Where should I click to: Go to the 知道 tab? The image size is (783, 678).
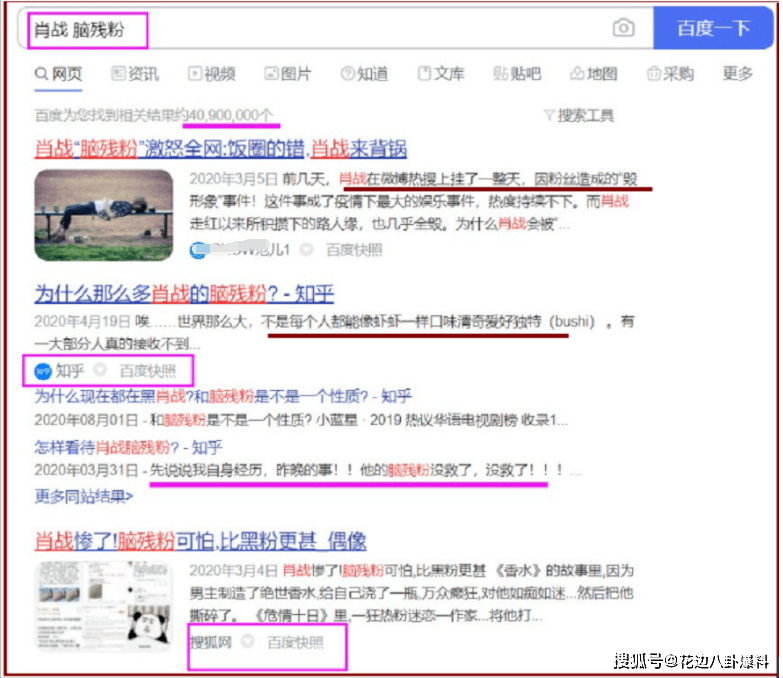(364, 74)
